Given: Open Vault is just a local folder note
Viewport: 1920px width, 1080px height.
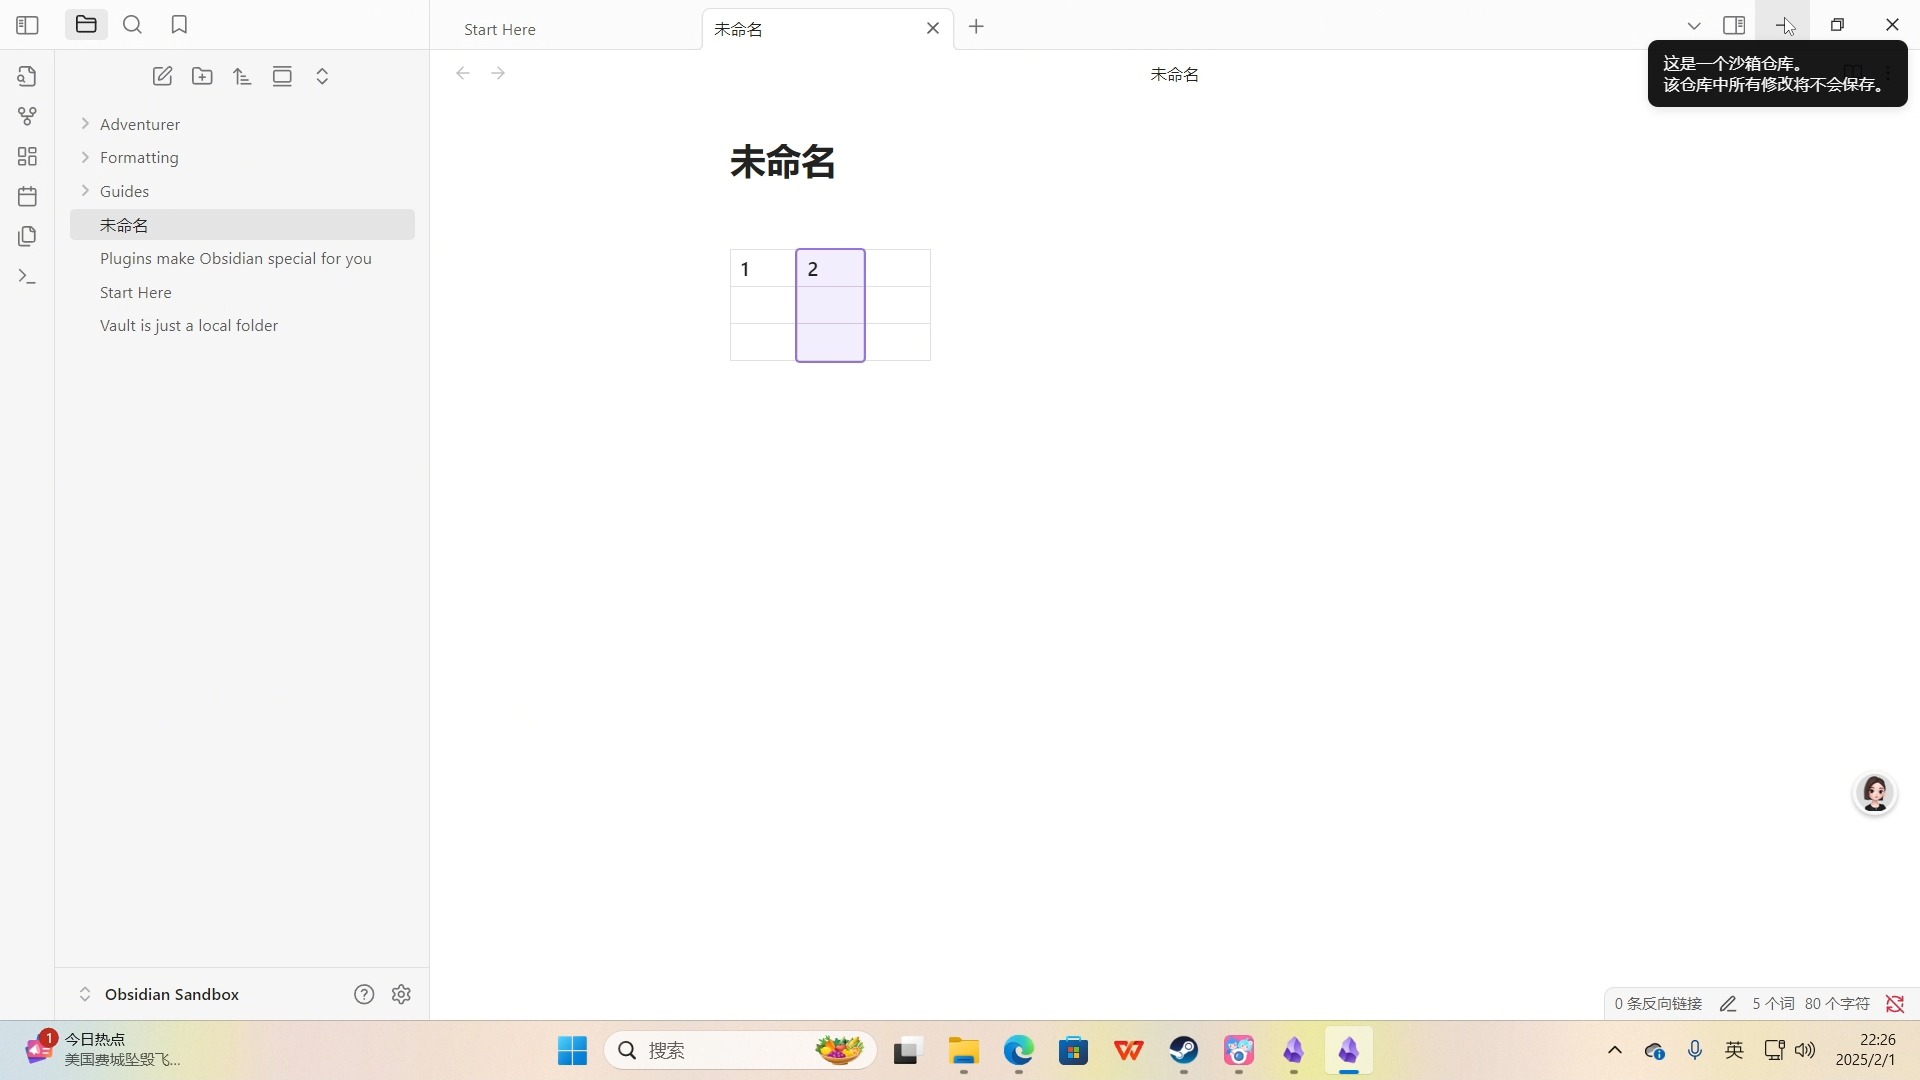Looking at the screenshot, I should tap(189, 325).
